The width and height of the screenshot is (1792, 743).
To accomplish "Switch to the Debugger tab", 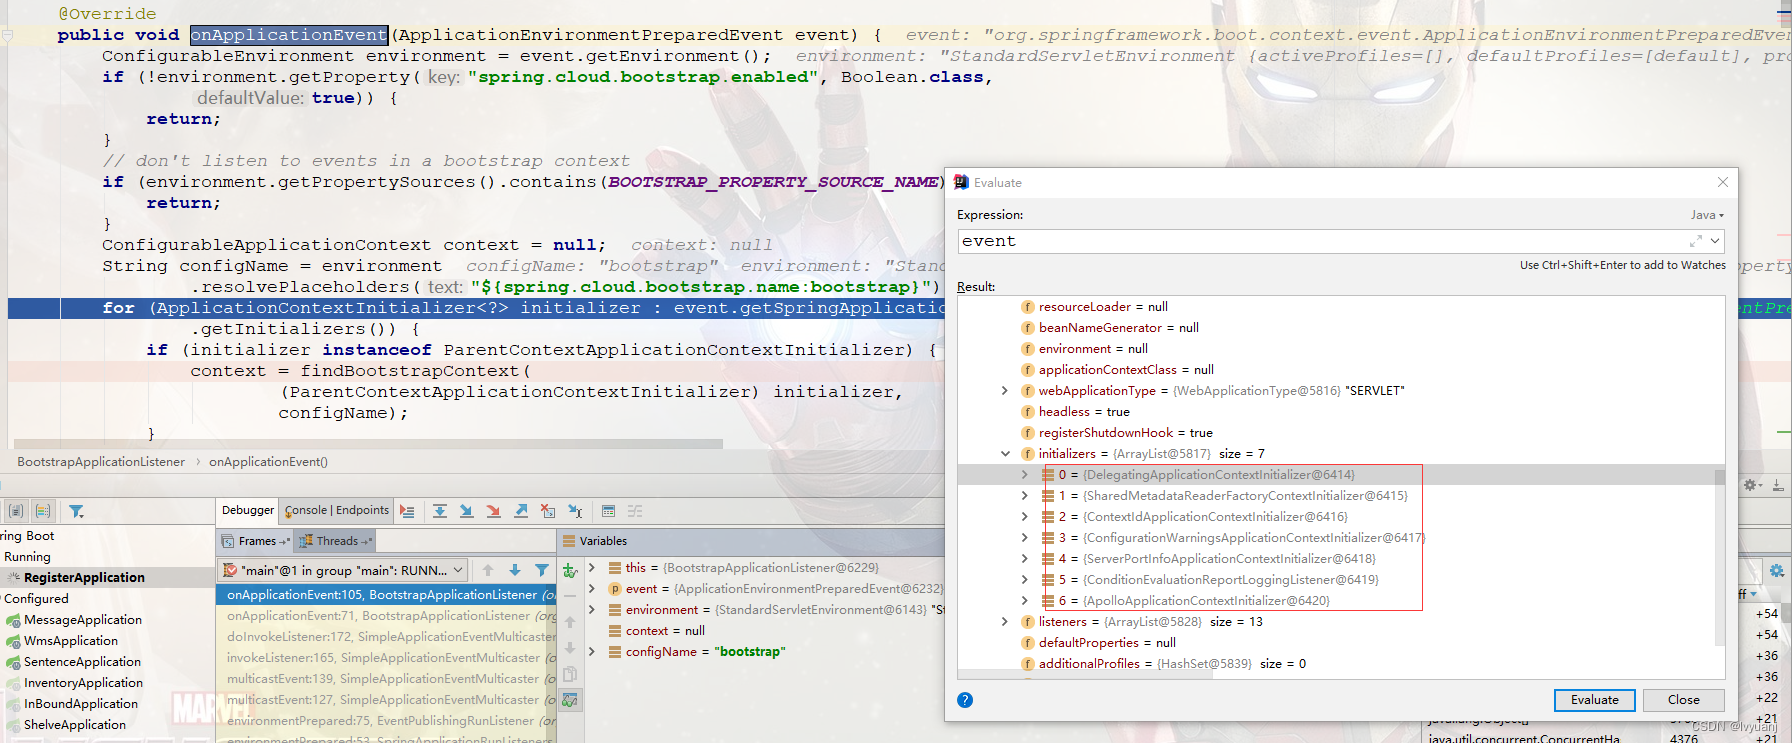I will [247, 510].
